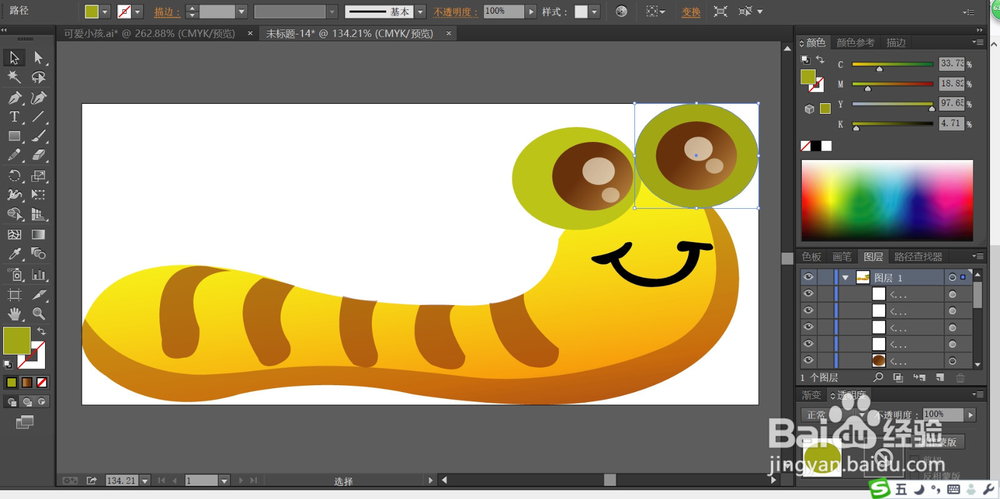
Task: Select the Type tool
Action: tap(15, 117)
